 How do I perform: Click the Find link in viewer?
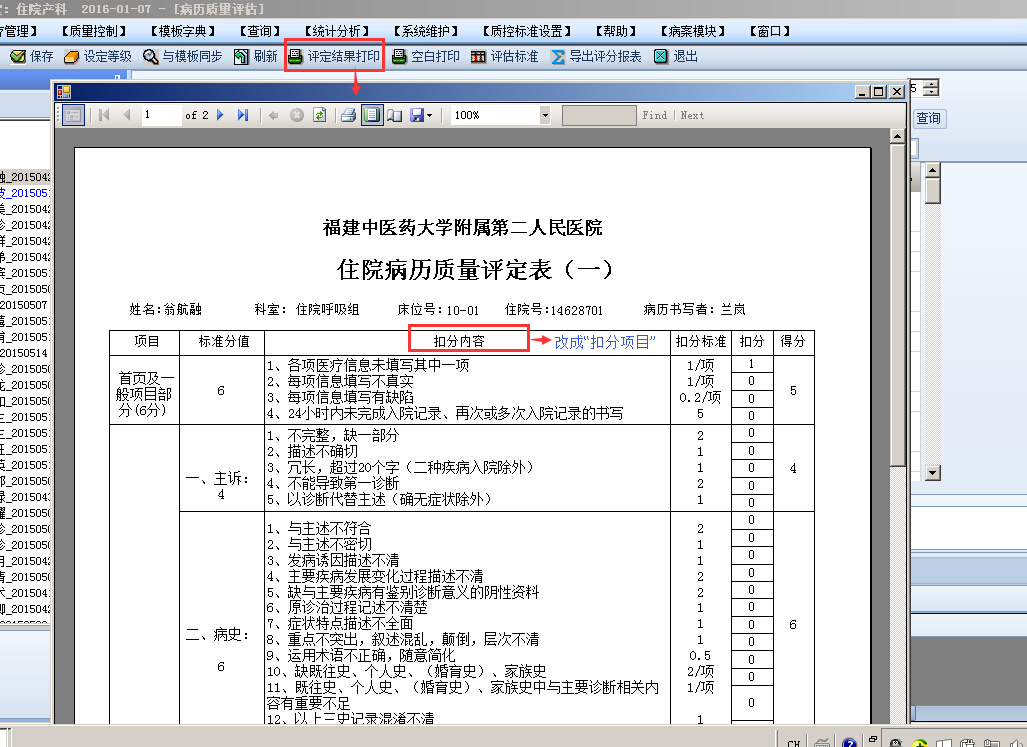coord(654,115)
